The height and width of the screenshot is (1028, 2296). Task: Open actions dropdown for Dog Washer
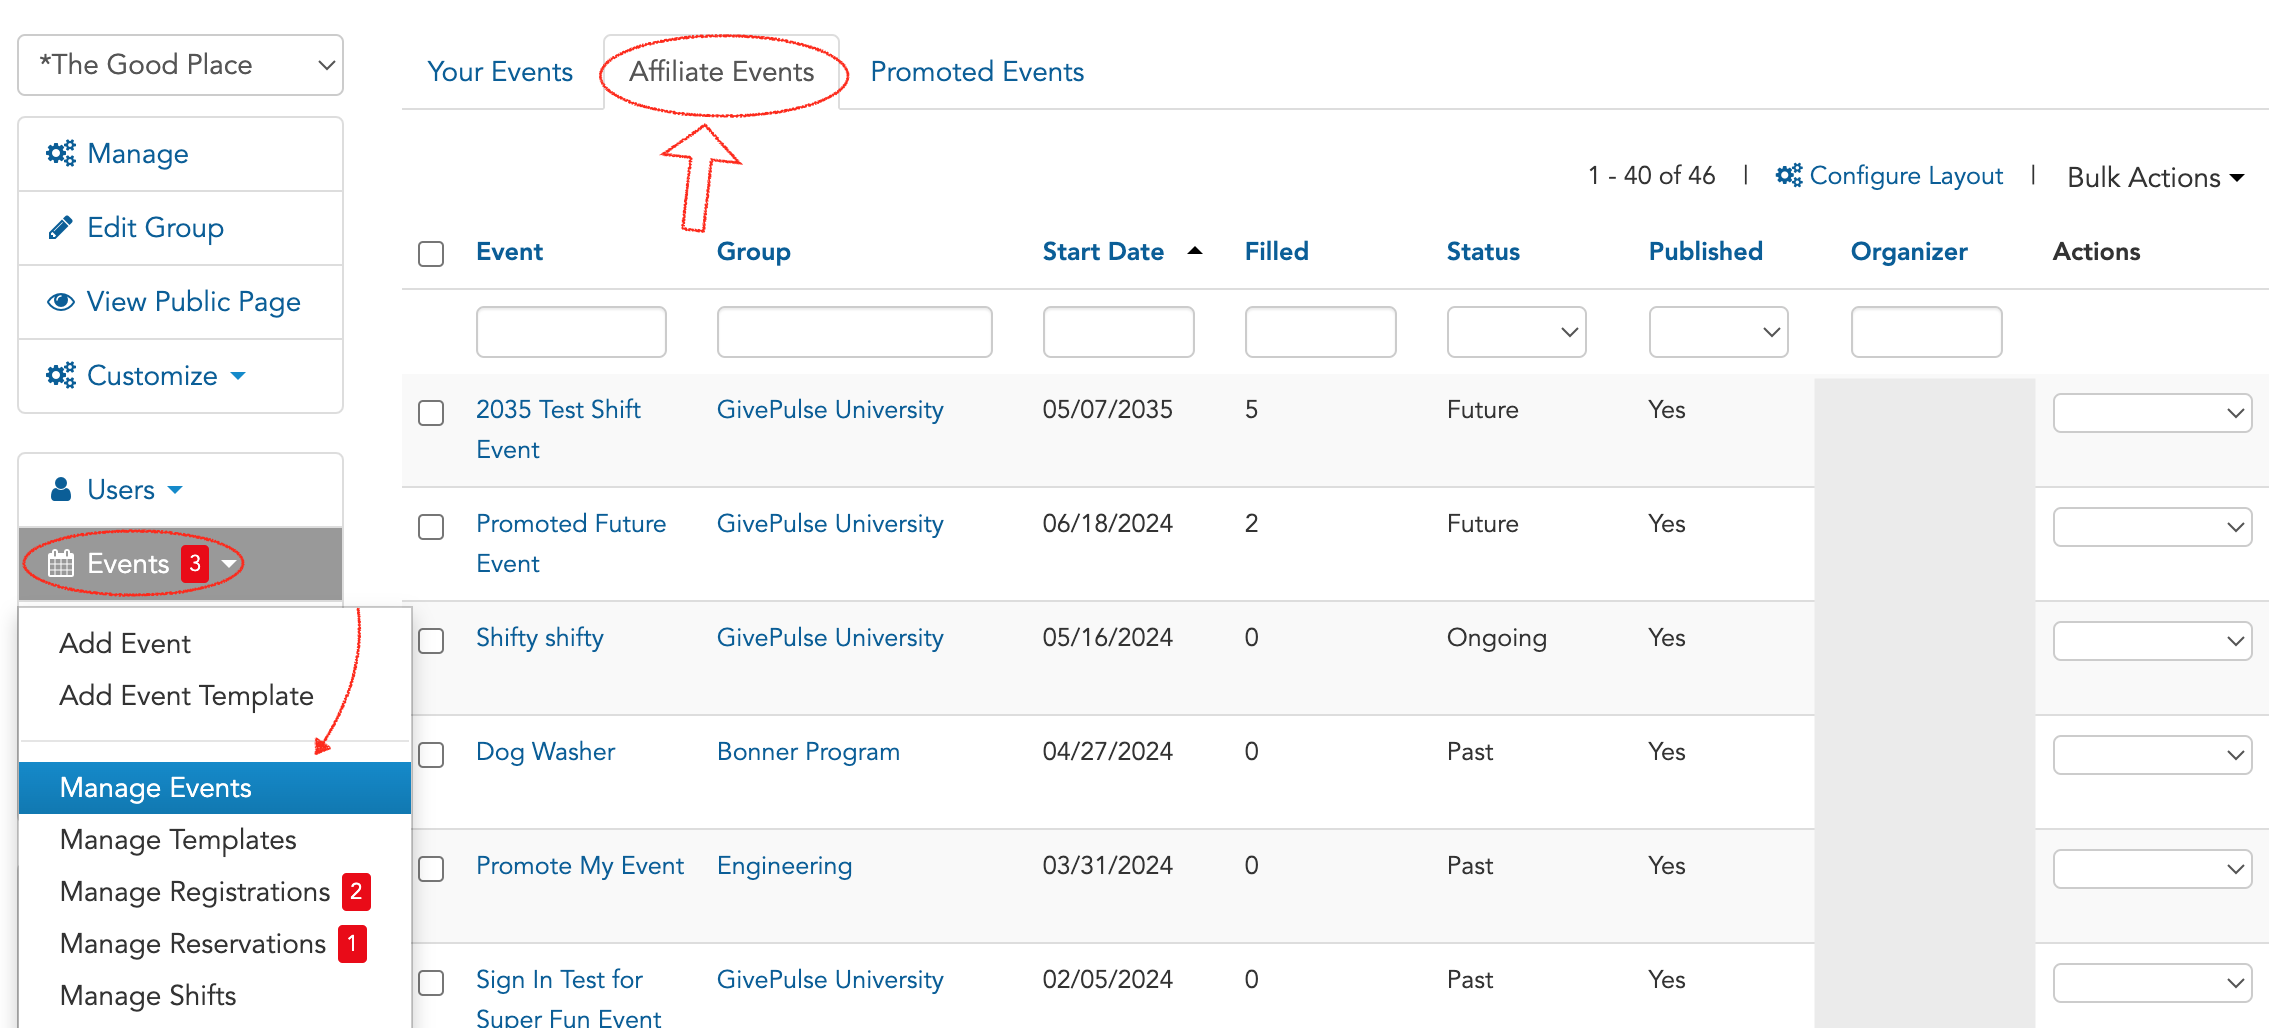pos(2152,755)
